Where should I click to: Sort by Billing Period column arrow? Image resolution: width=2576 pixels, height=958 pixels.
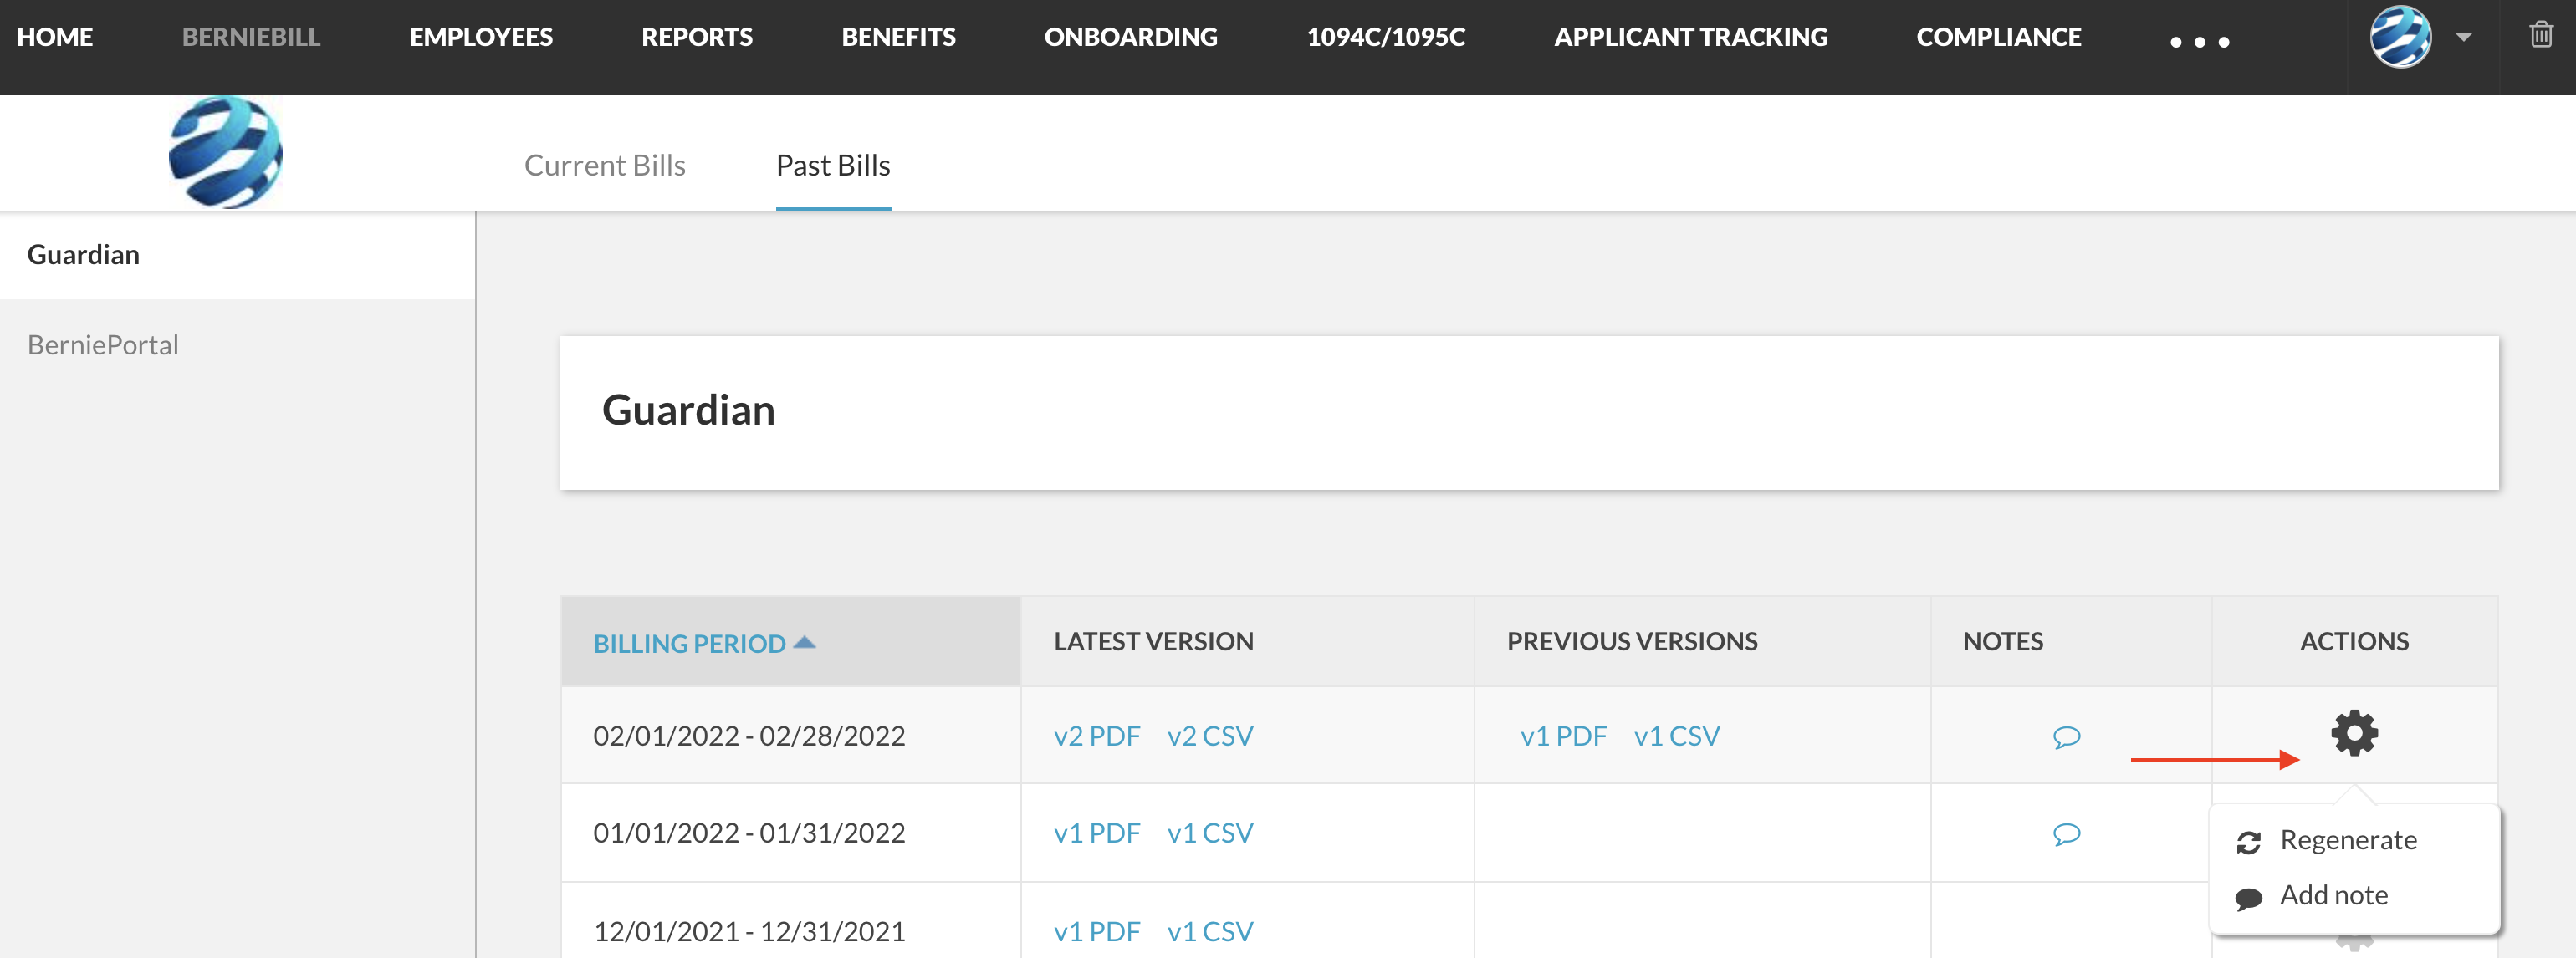tap(804, 643)
